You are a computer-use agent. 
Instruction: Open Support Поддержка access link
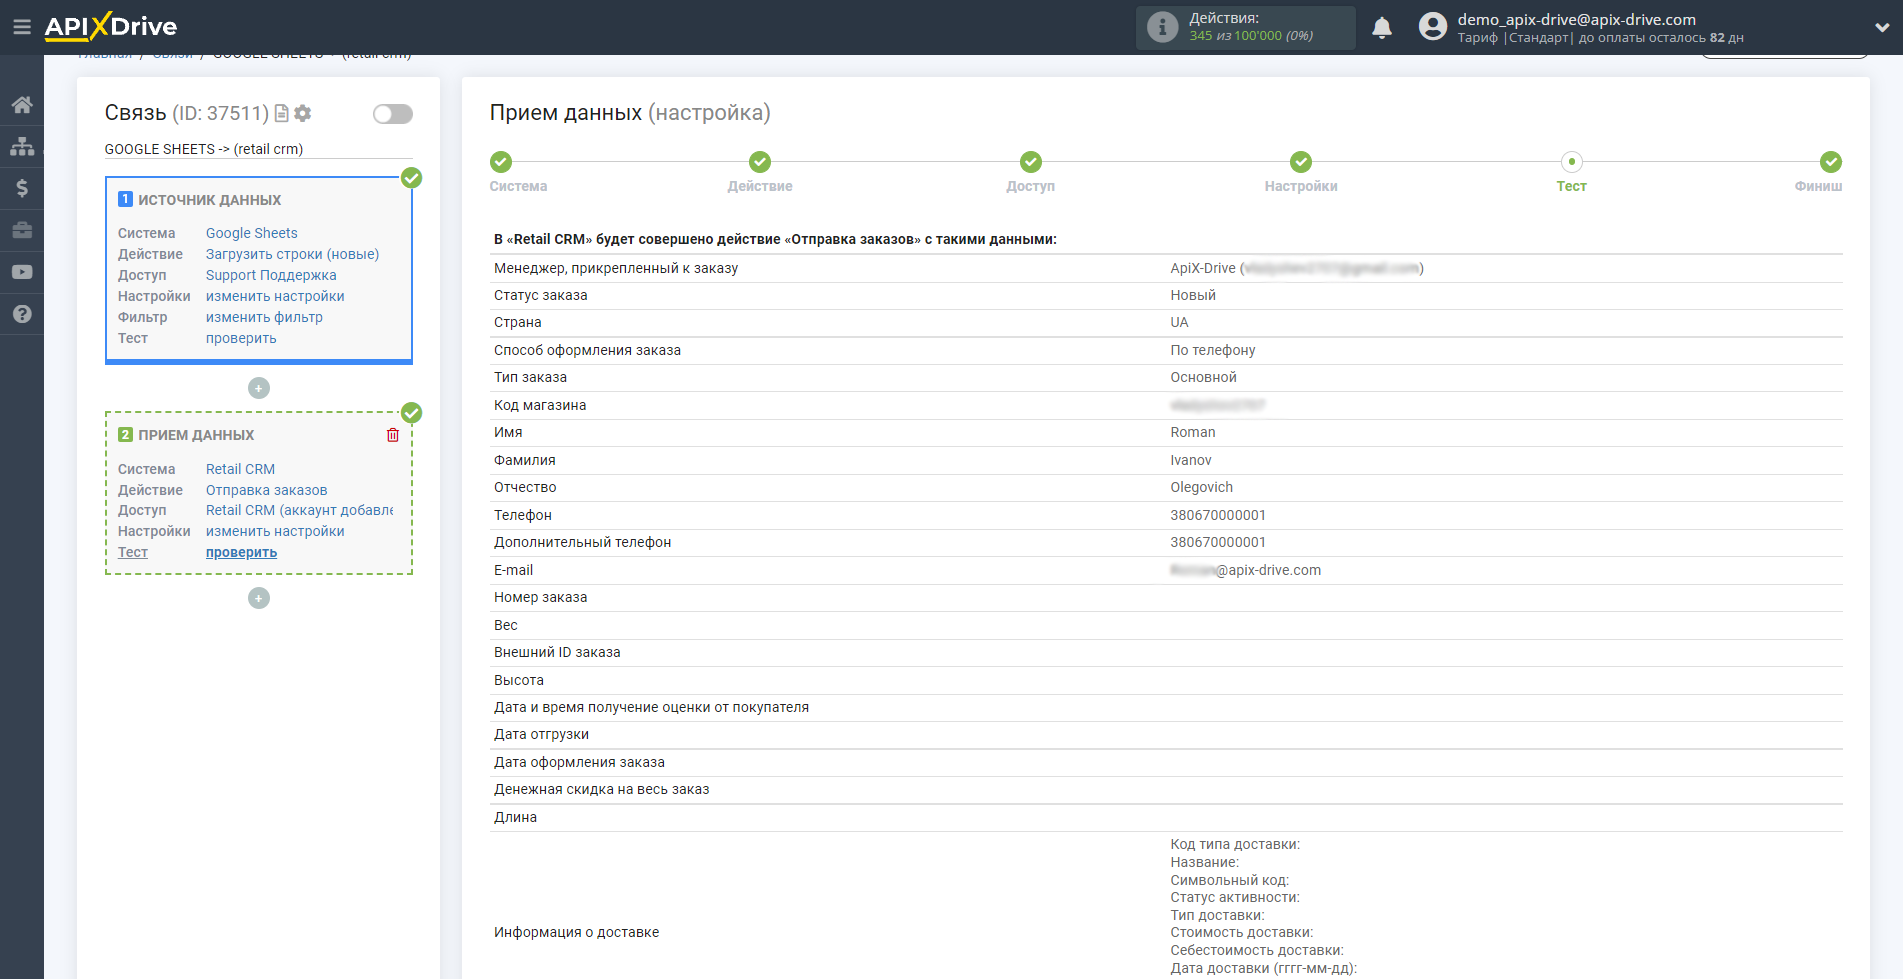coord(271,275)
